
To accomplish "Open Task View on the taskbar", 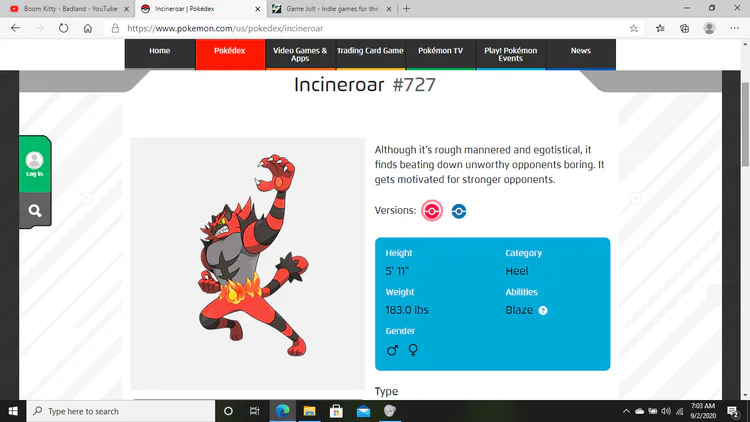I will 254,411.
